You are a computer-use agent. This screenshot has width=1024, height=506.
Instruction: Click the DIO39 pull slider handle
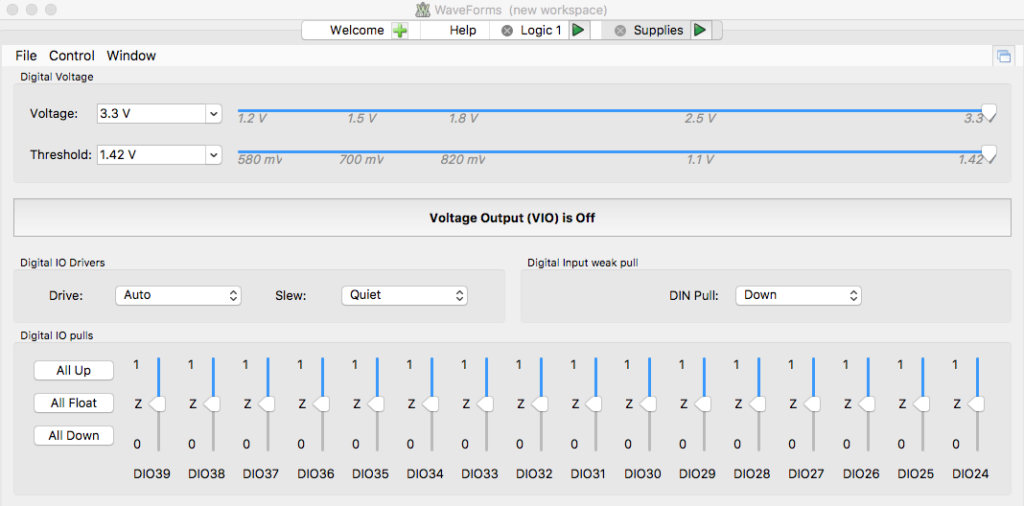[x=157, y=404]
